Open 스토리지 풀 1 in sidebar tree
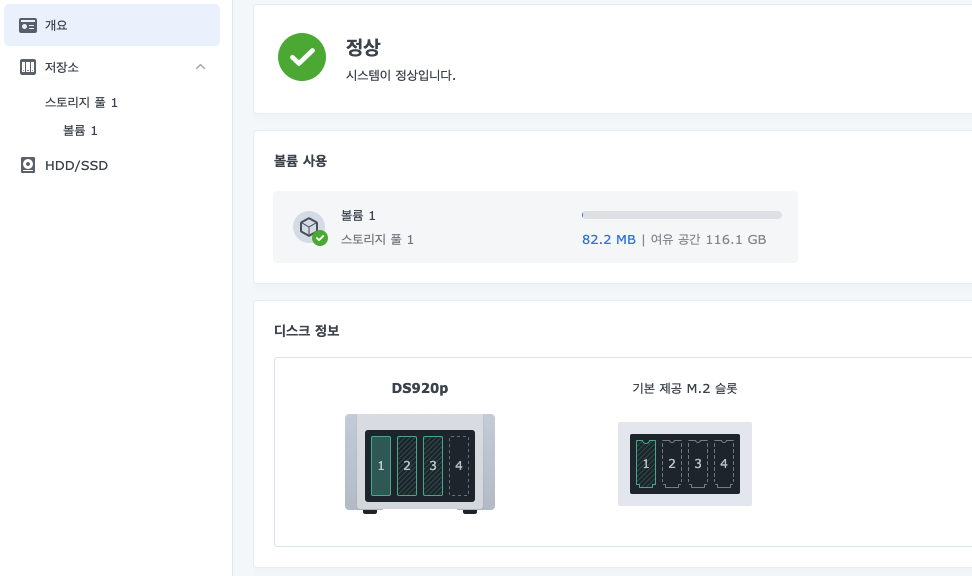 point(81,102)
